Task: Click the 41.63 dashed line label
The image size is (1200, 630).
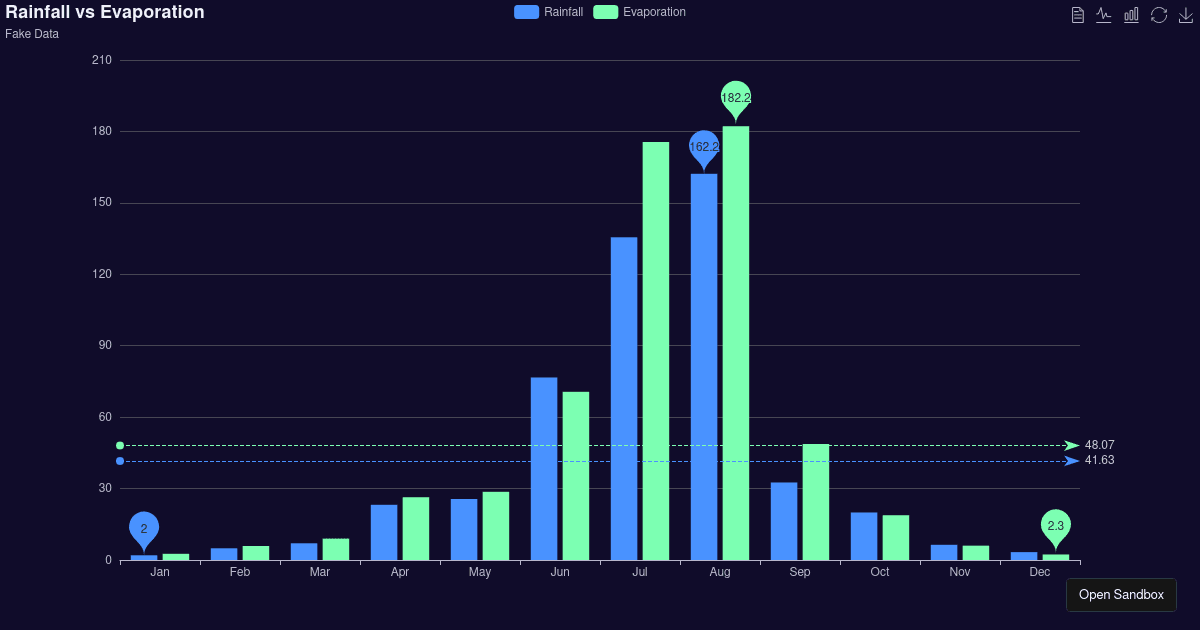Action: [x=1100, y=460]
